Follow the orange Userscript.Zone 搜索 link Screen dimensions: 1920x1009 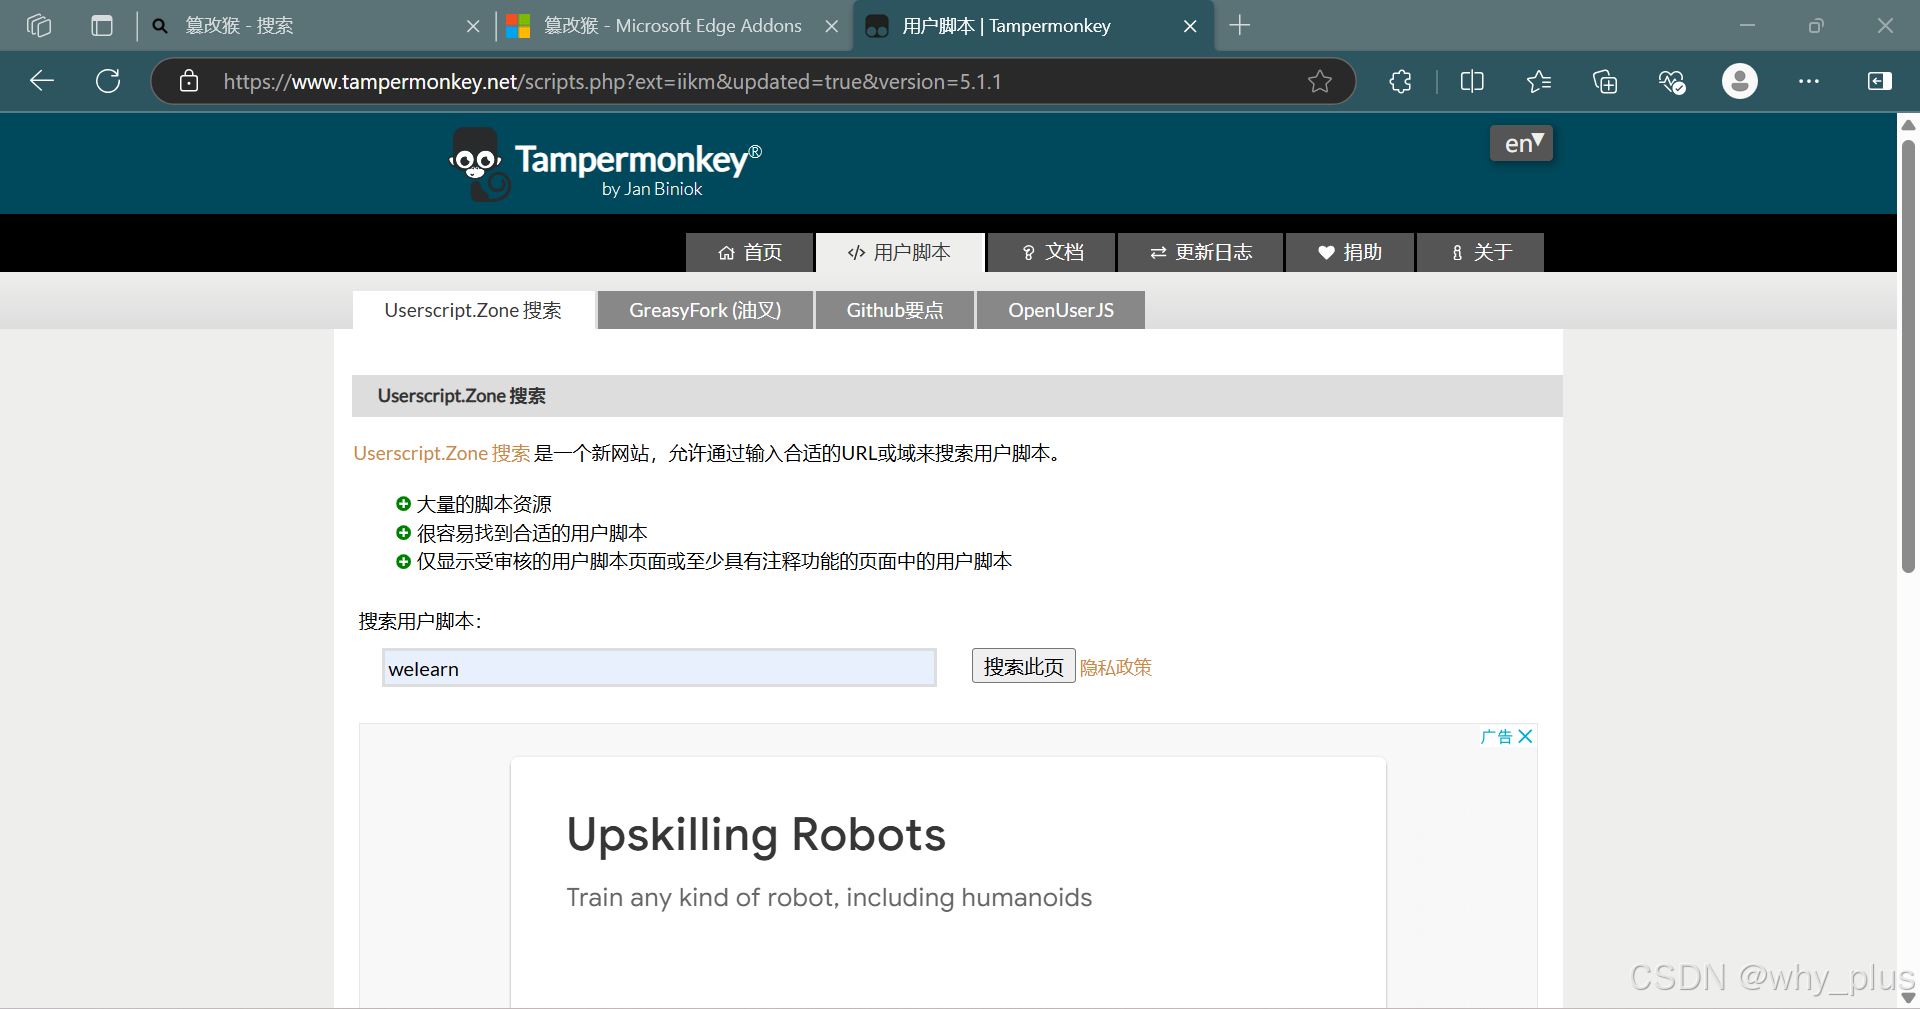(442, 453)
